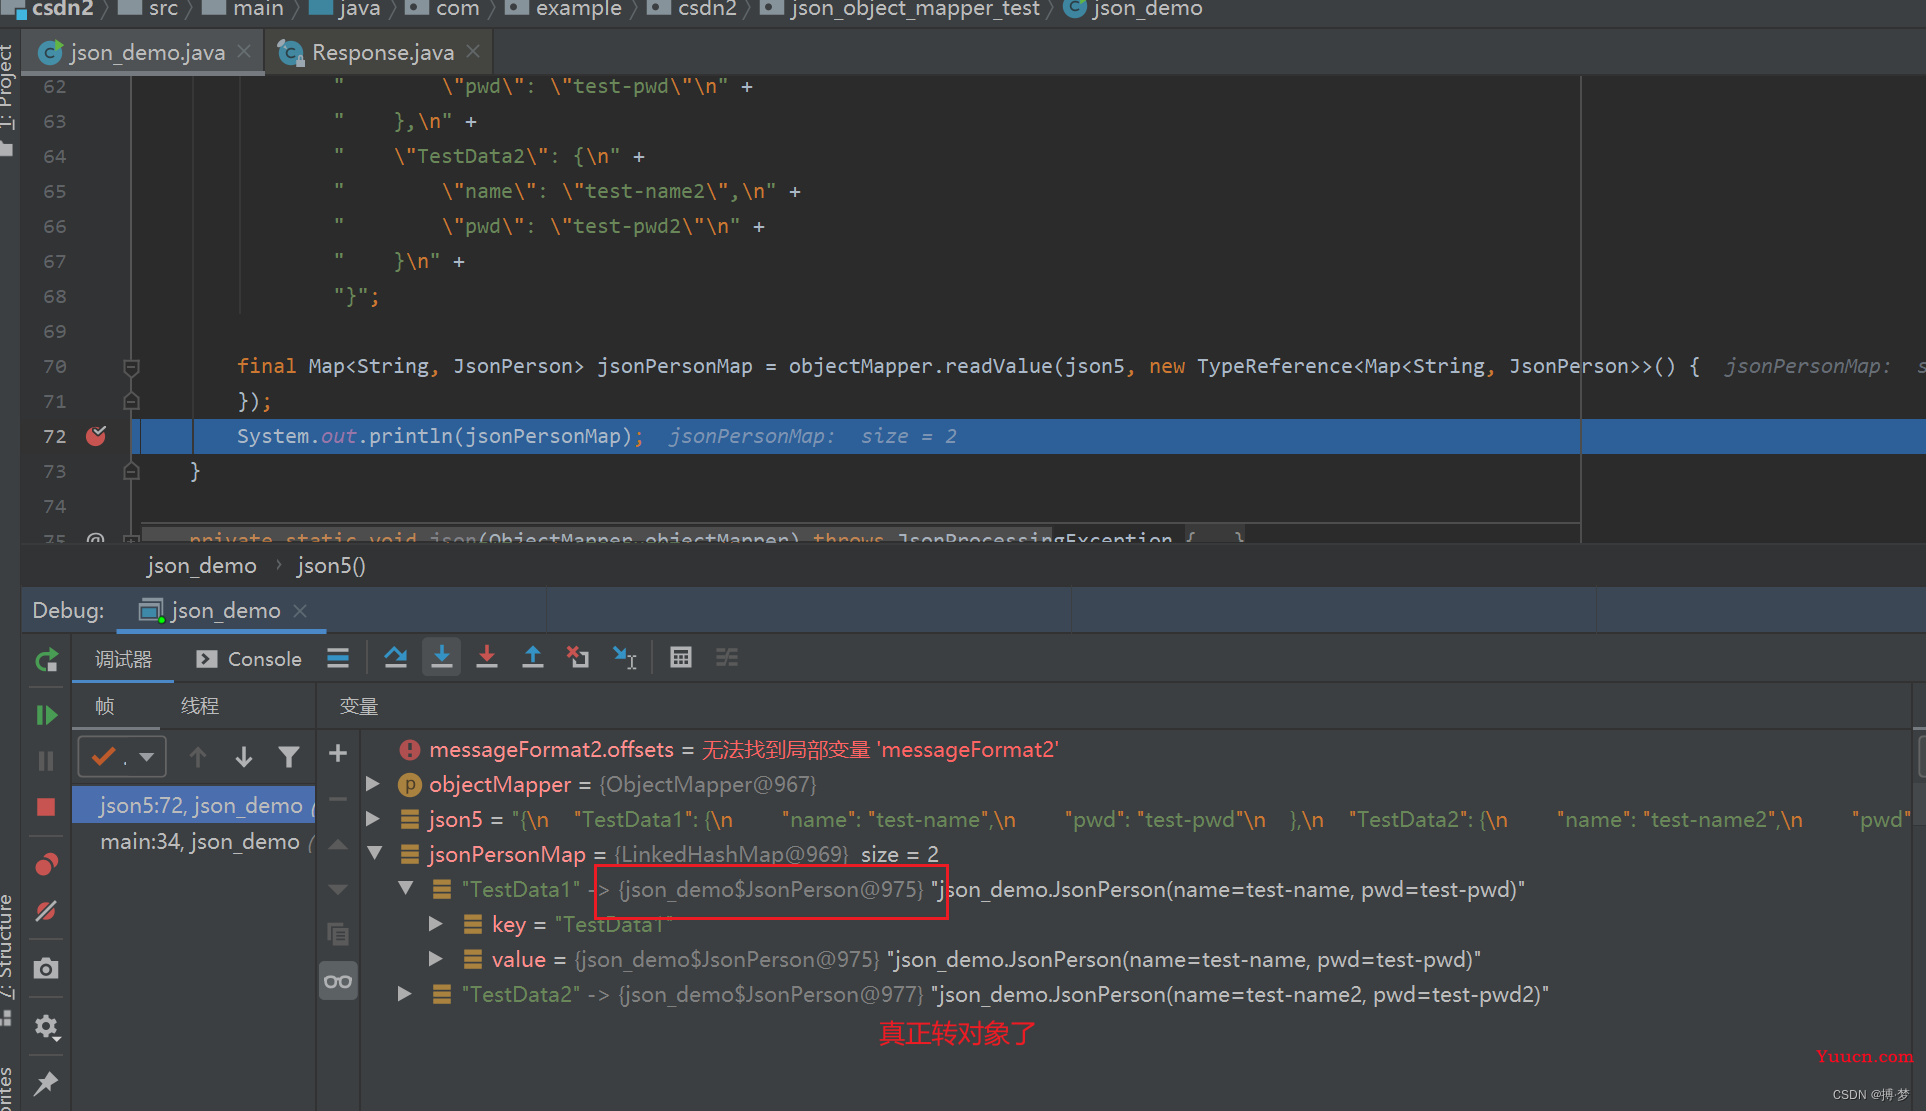Resume program execution
This screenshot has height=1111, width=1926.
(46, 715)
